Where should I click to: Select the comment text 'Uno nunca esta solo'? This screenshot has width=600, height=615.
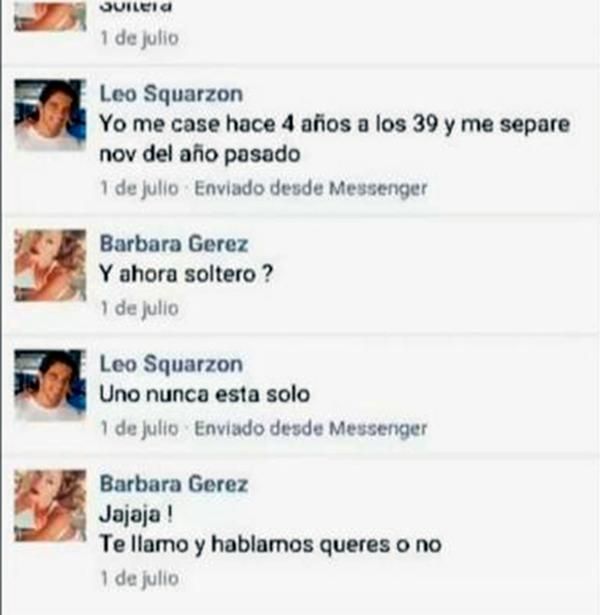coord(204,394)
